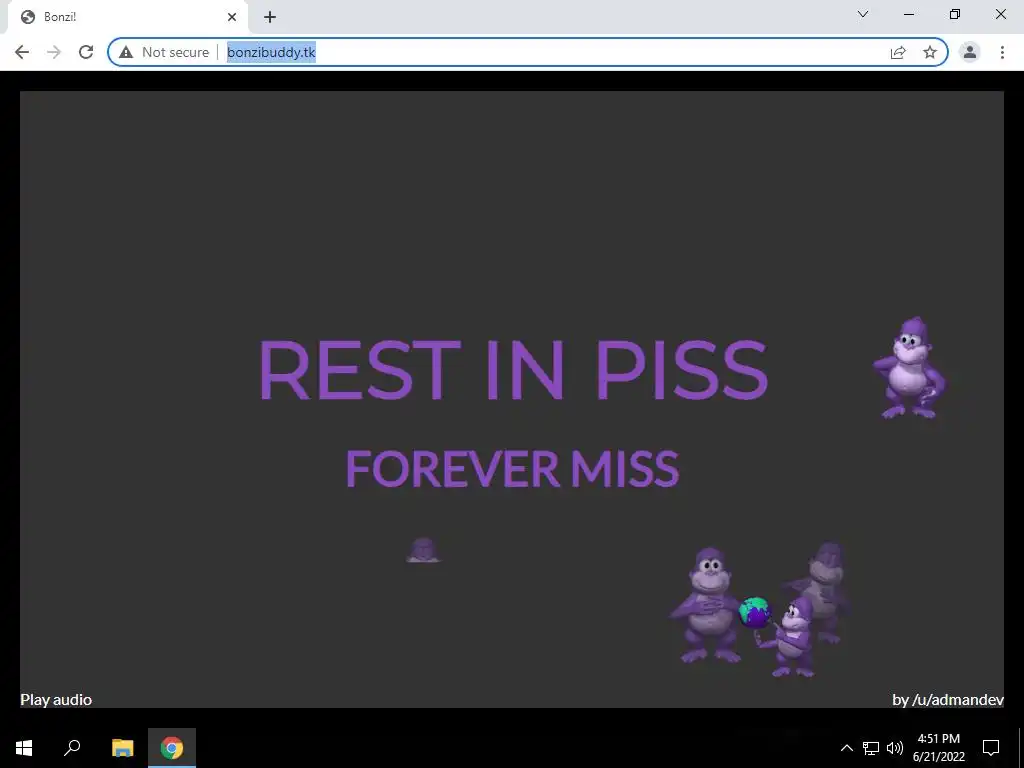Go back to the previous page
Viewport: 1024px width, 768px height.
coord(22,52)
